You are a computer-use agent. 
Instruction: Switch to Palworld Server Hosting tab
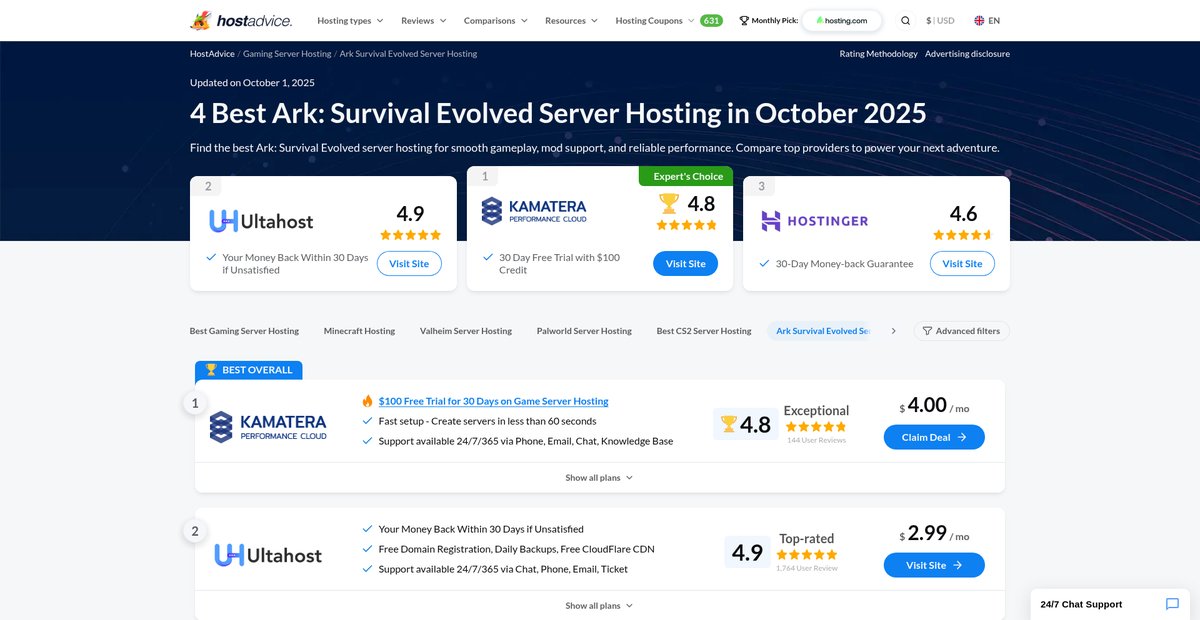click(584, 331)
